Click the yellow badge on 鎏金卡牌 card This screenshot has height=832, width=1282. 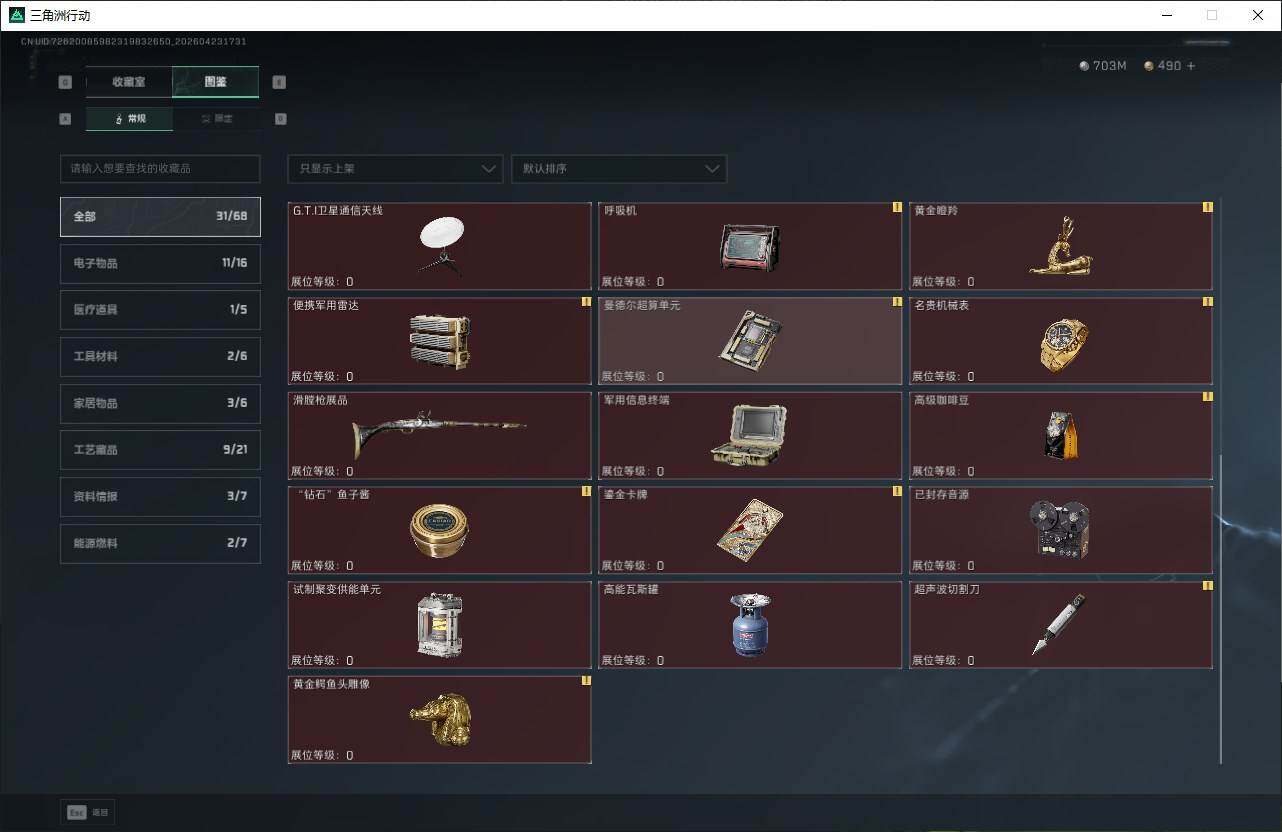tap(897, 491)
